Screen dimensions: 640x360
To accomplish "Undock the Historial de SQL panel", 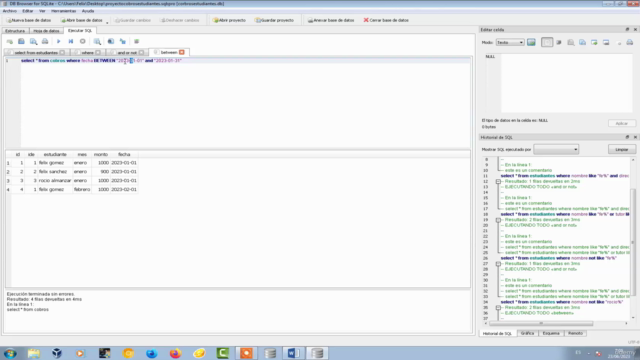I will click(x=627, y=138).
